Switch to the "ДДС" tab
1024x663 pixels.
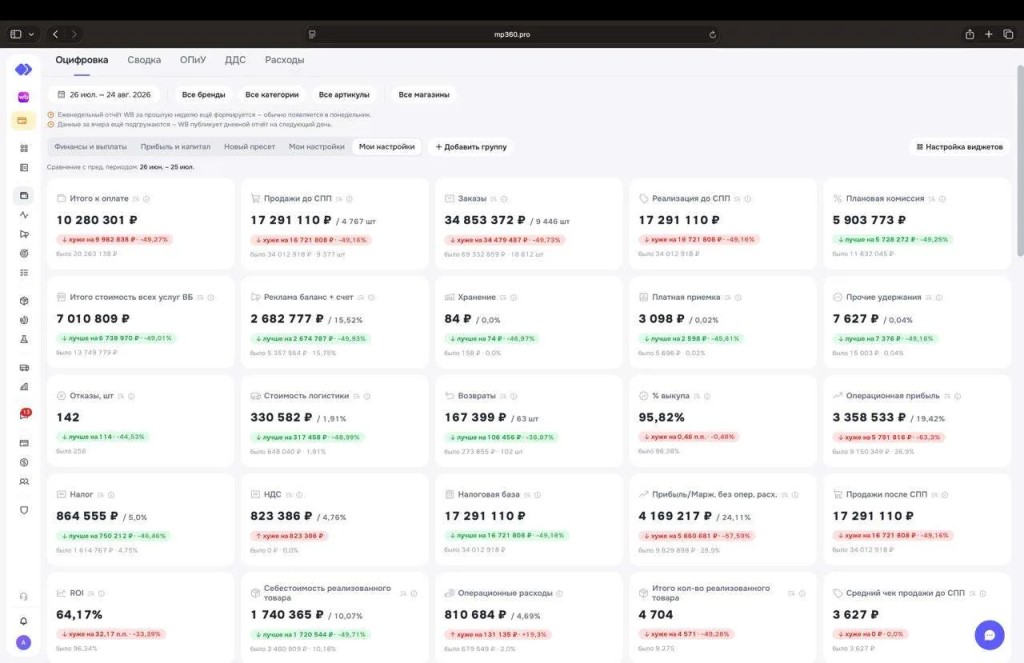[x=235, y=59]
